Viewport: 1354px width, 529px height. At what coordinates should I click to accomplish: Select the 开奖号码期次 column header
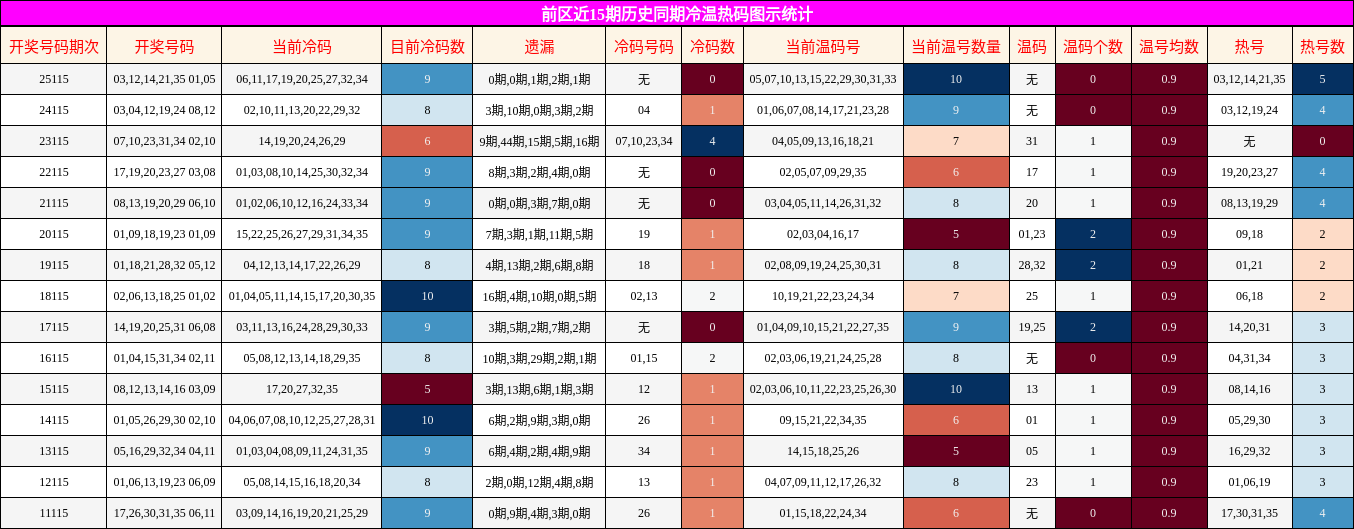54,46
